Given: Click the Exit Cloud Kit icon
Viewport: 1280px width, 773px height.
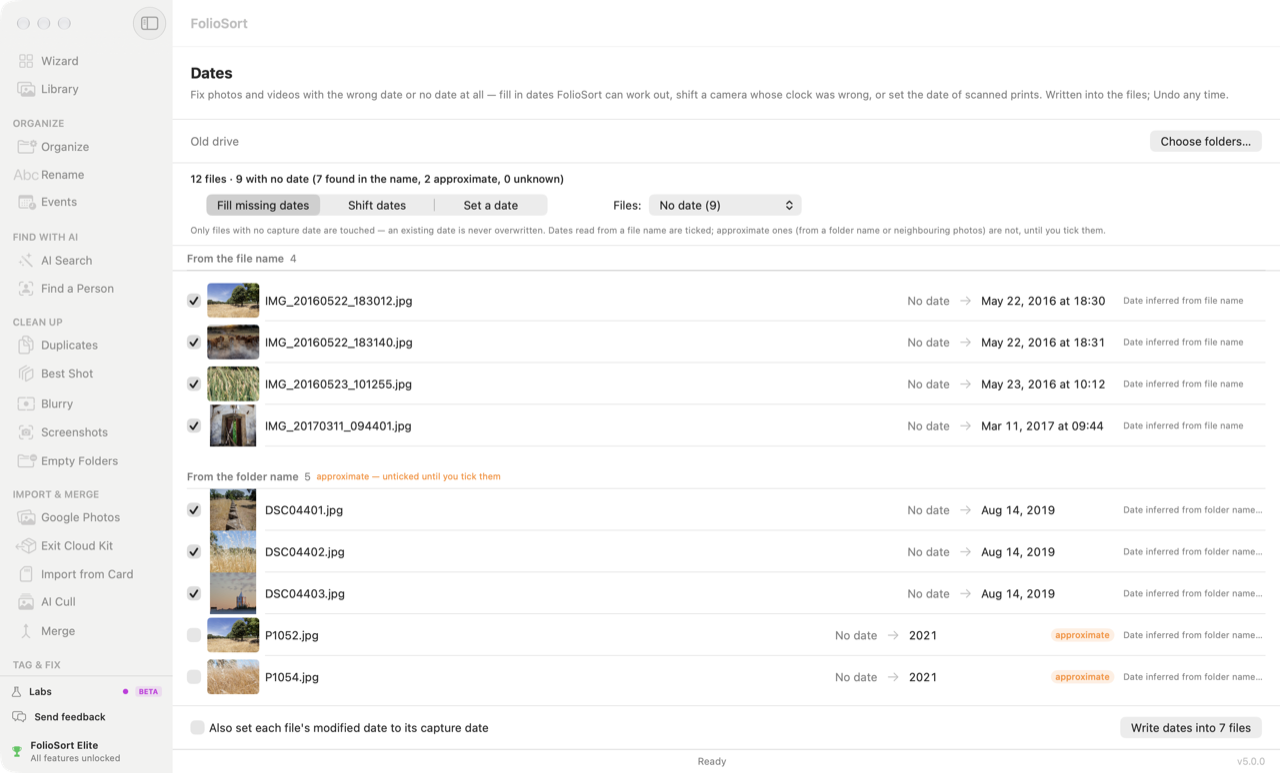Looking at the screenshot, I should 26,546.
